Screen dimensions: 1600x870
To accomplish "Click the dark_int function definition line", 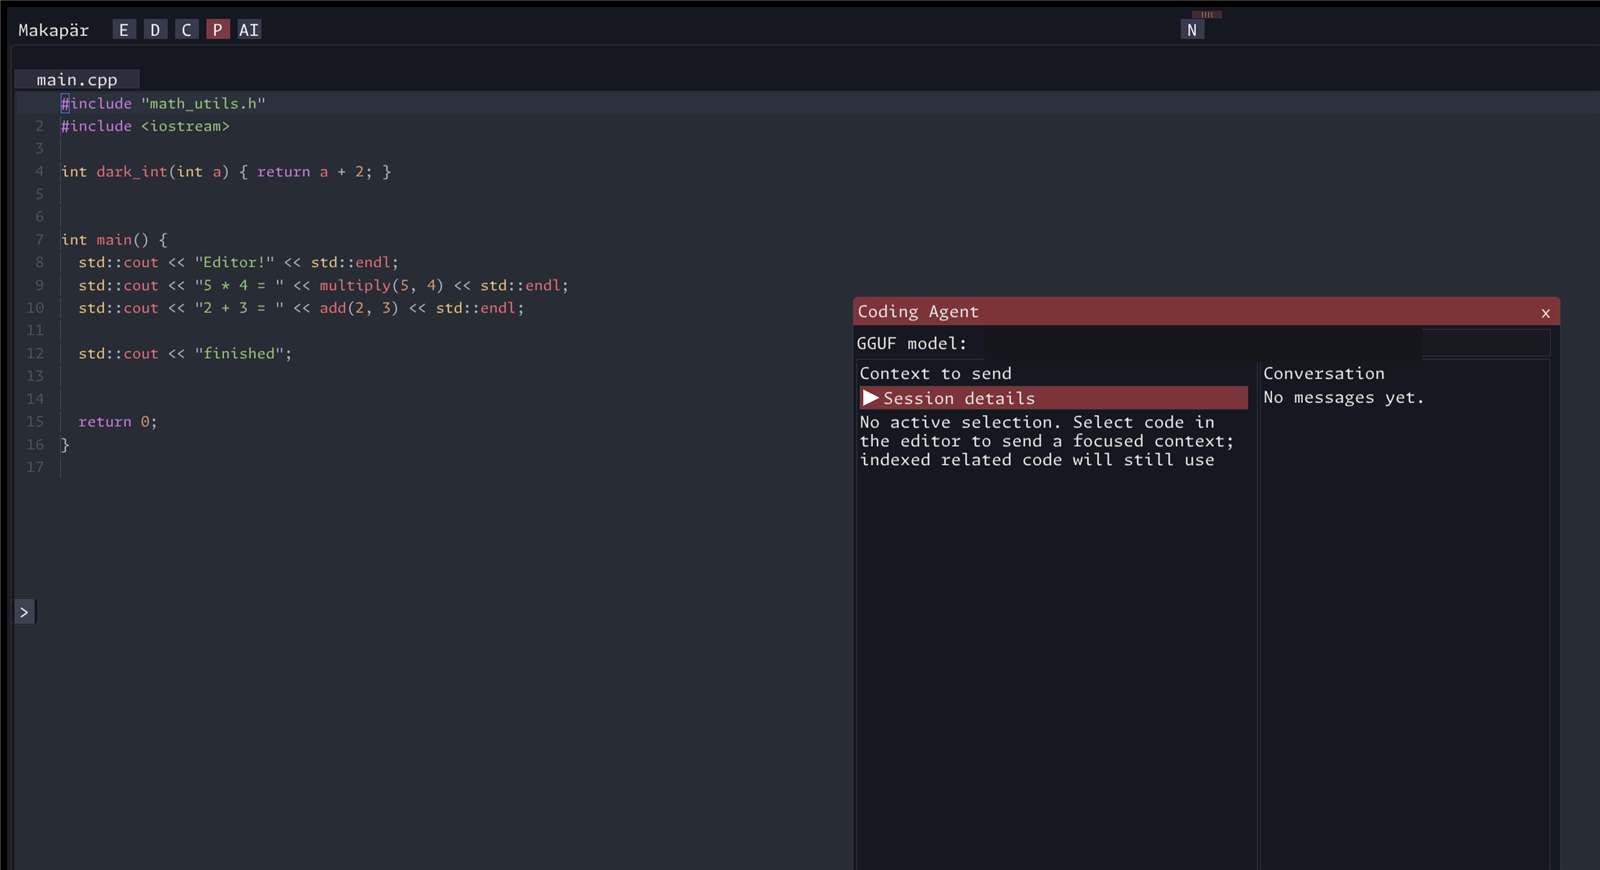I will point(226,171).
